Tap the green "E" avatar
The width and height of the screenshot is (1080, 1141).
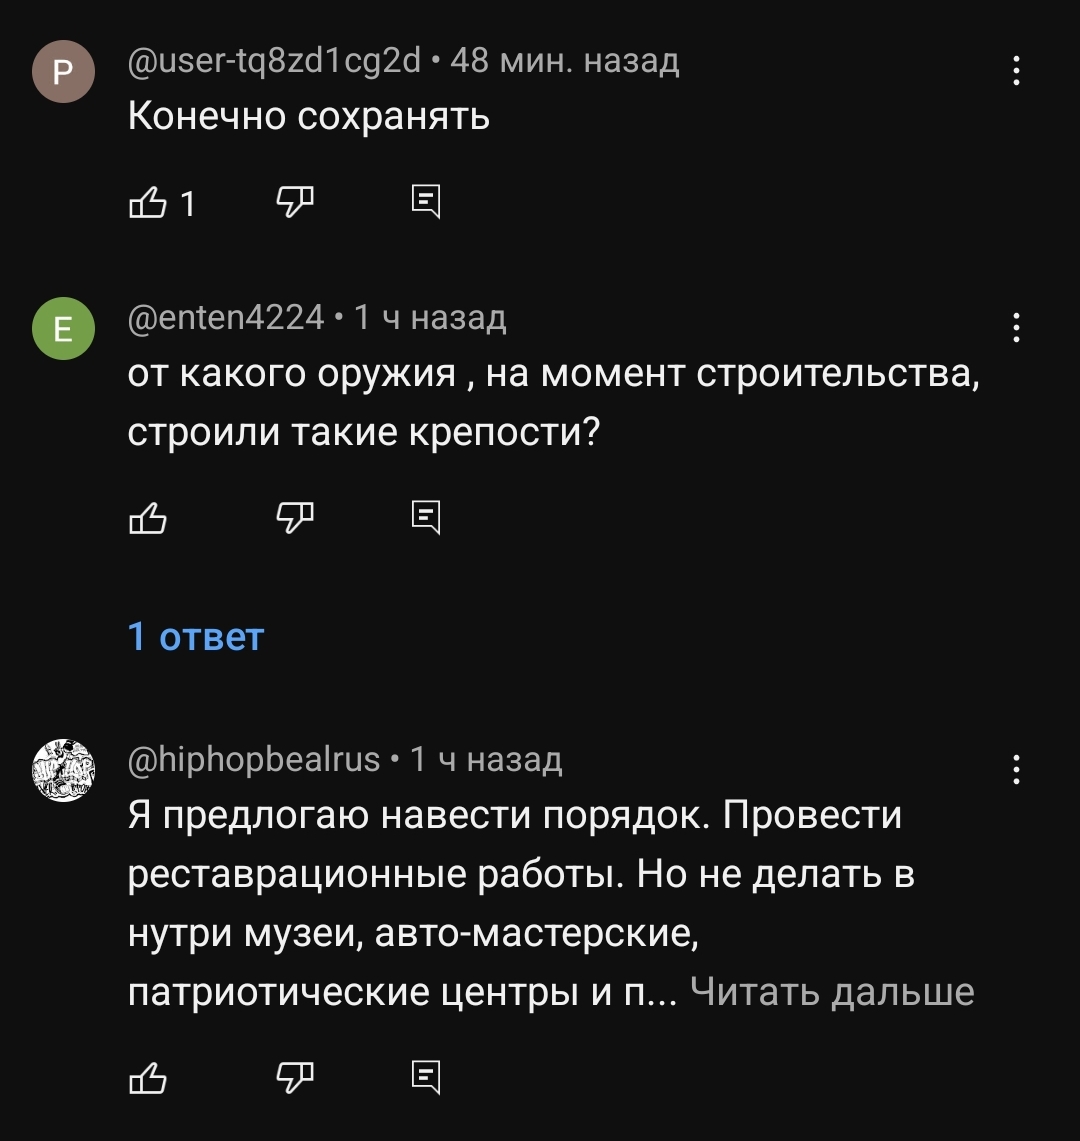coord(63,328)
